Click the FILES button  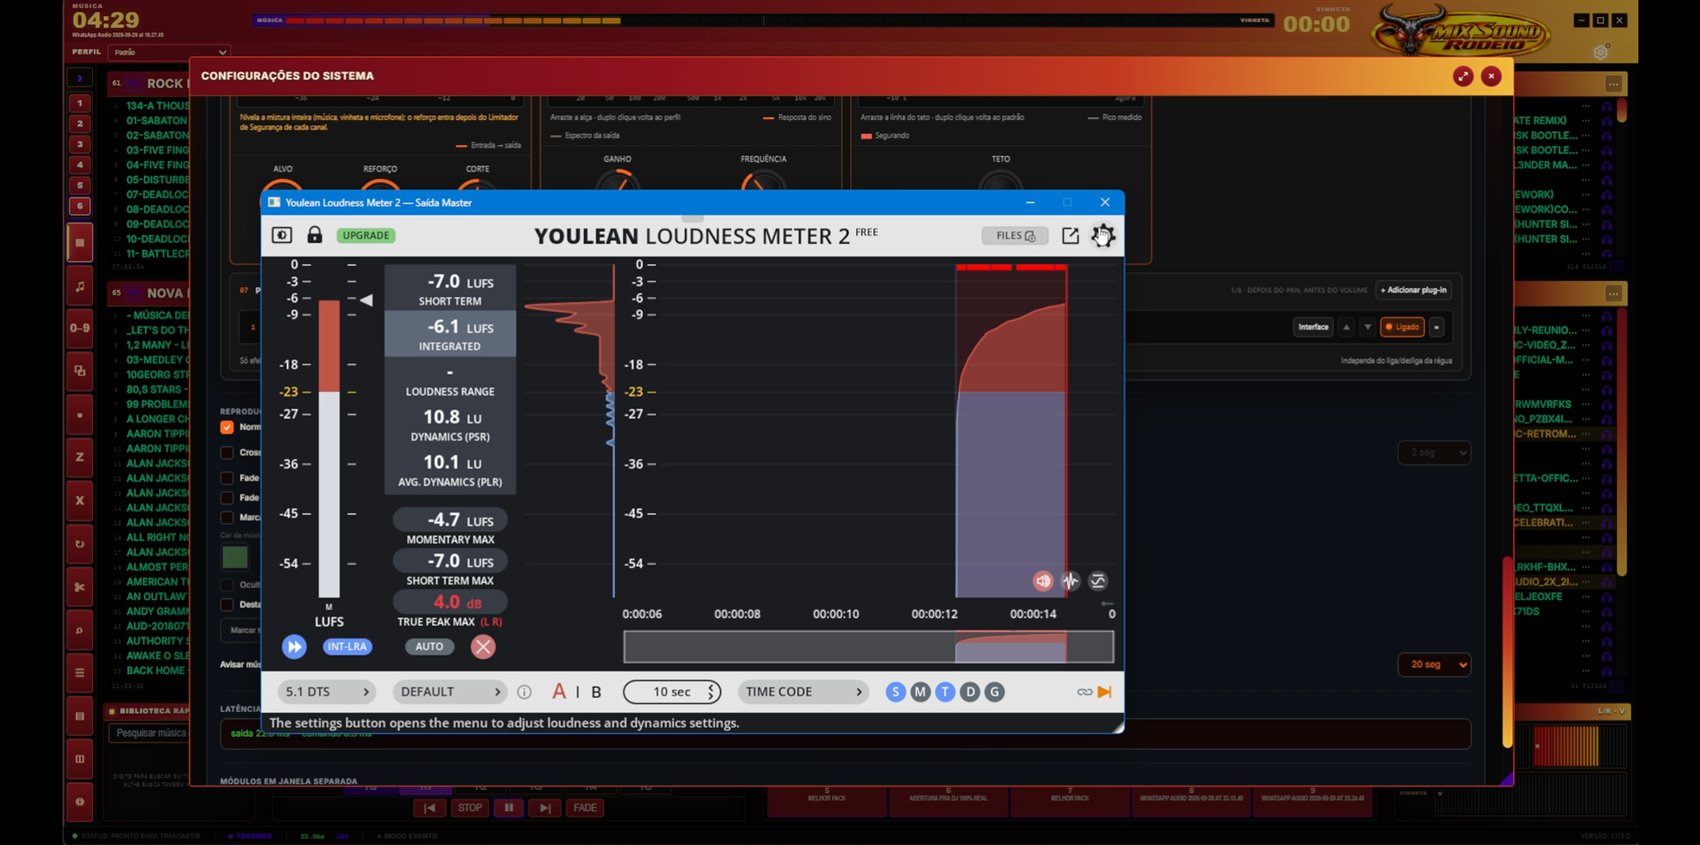coord(1015,236)
